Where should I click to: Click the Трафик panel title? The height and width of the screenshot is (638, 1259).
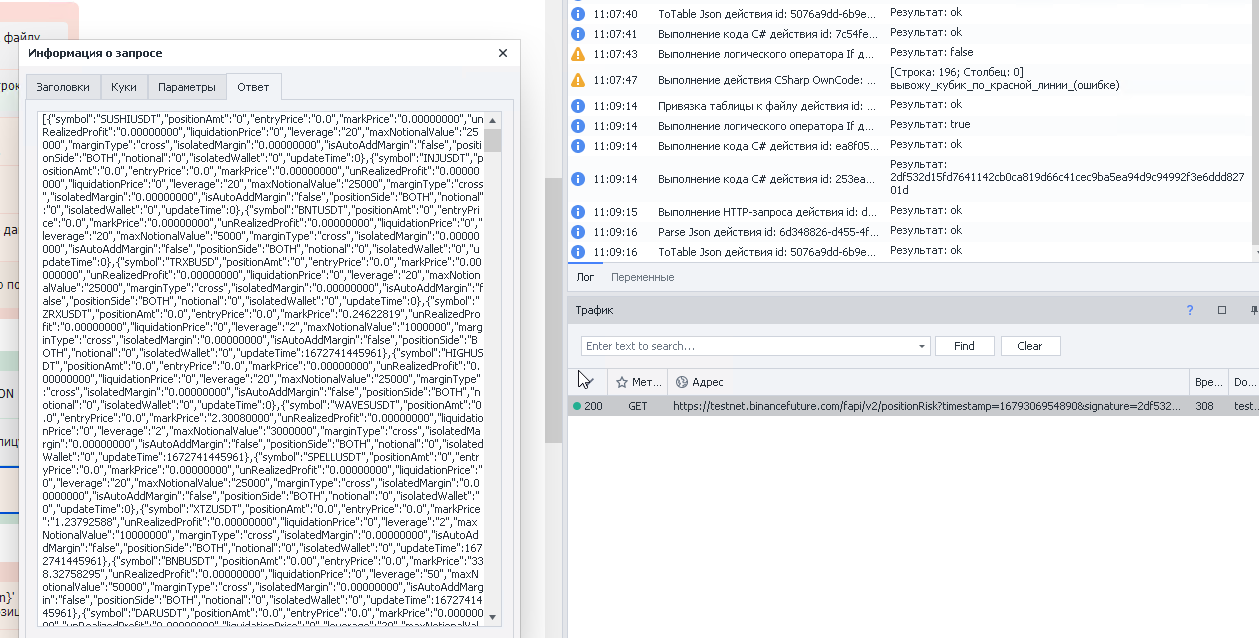pyautogui.click(x=594, y=310)
